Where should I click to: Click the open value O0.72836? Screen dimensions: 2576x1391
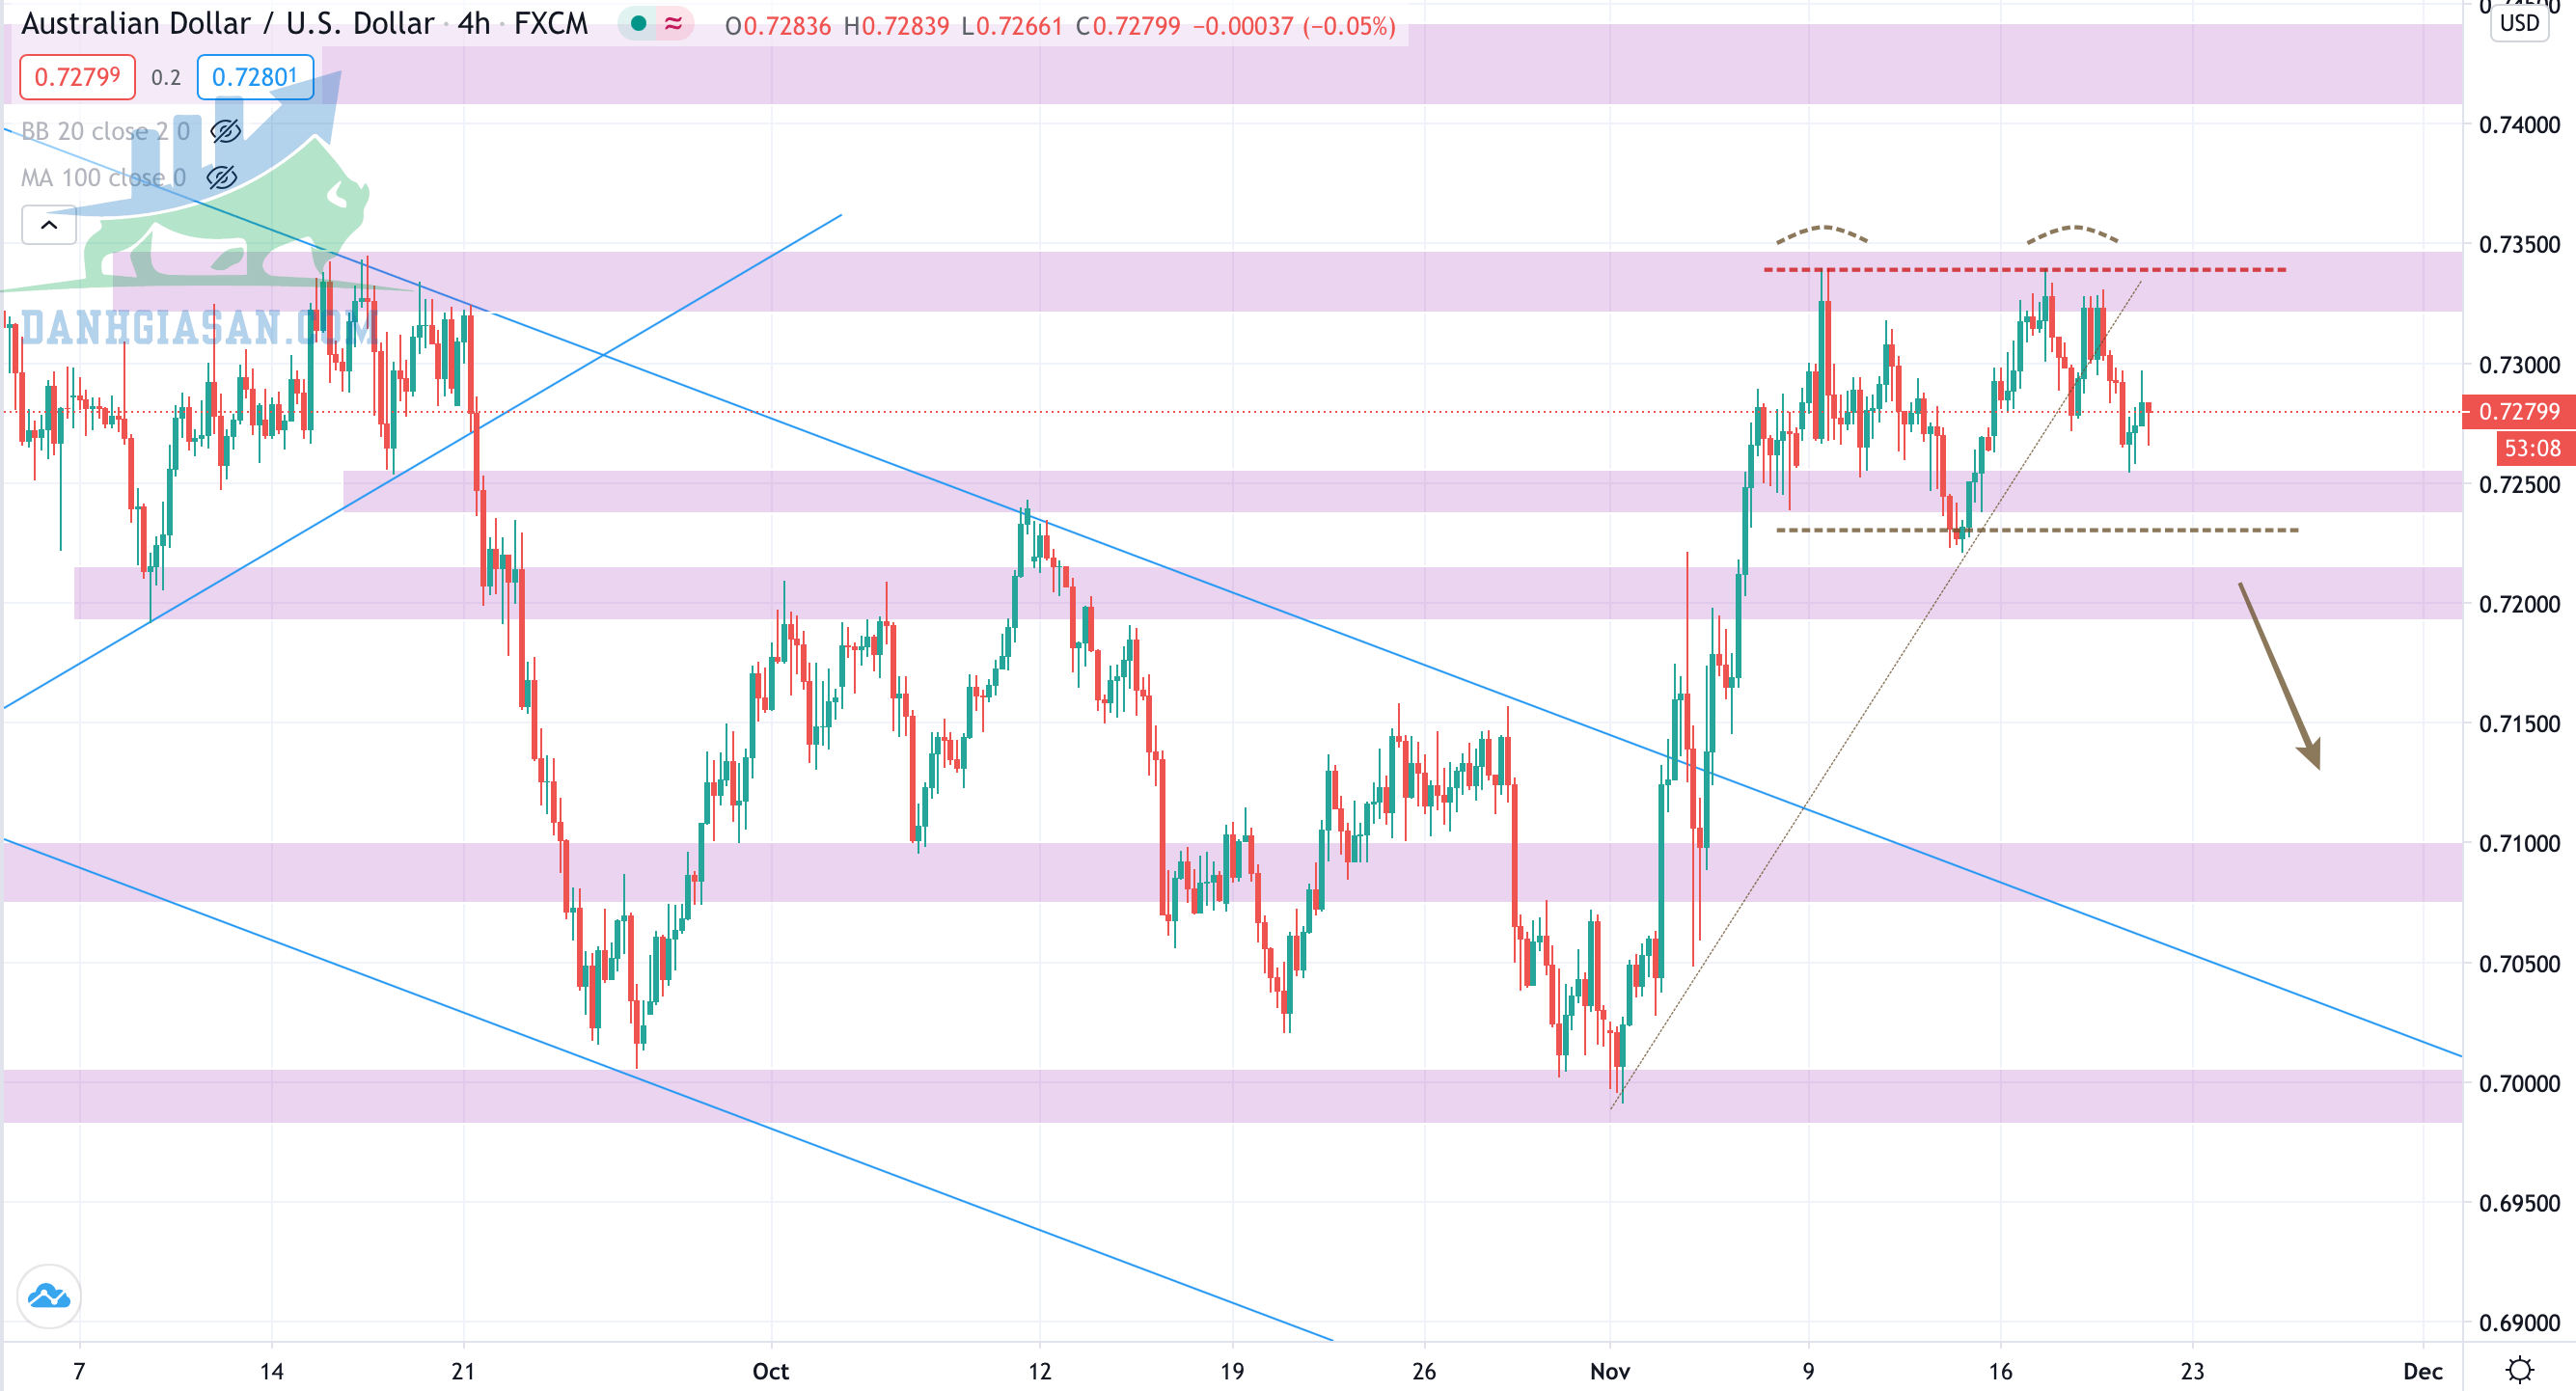point(778,26)
